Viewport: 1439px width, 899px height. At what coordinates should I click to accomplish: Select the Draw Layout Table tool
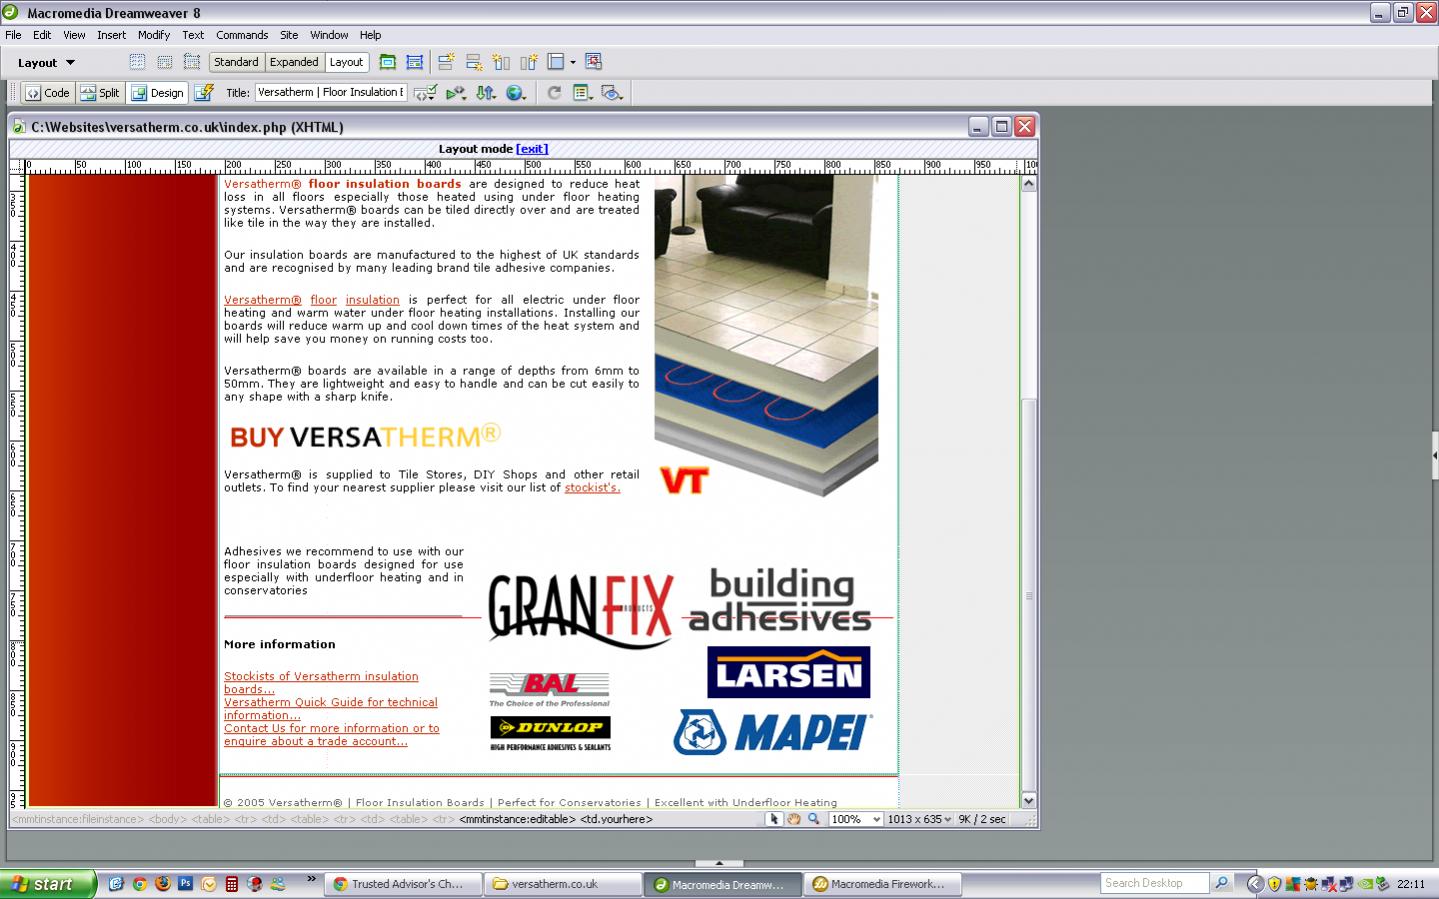(387, 62)
